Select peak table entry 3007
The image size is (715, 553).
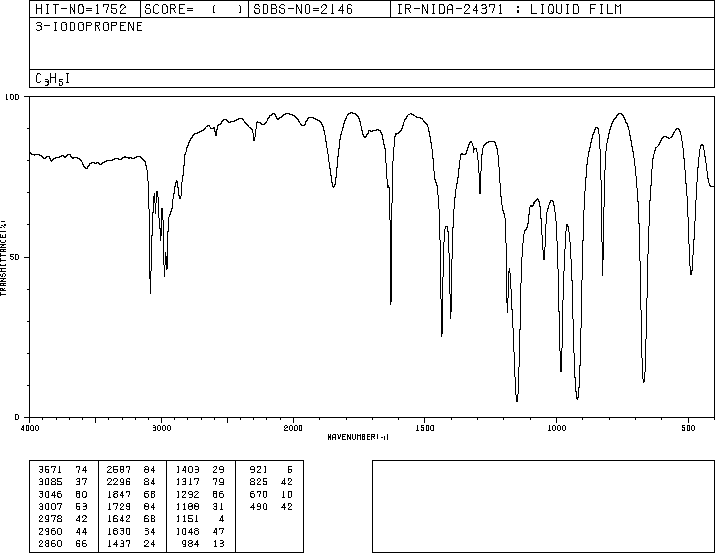(50, 506)
